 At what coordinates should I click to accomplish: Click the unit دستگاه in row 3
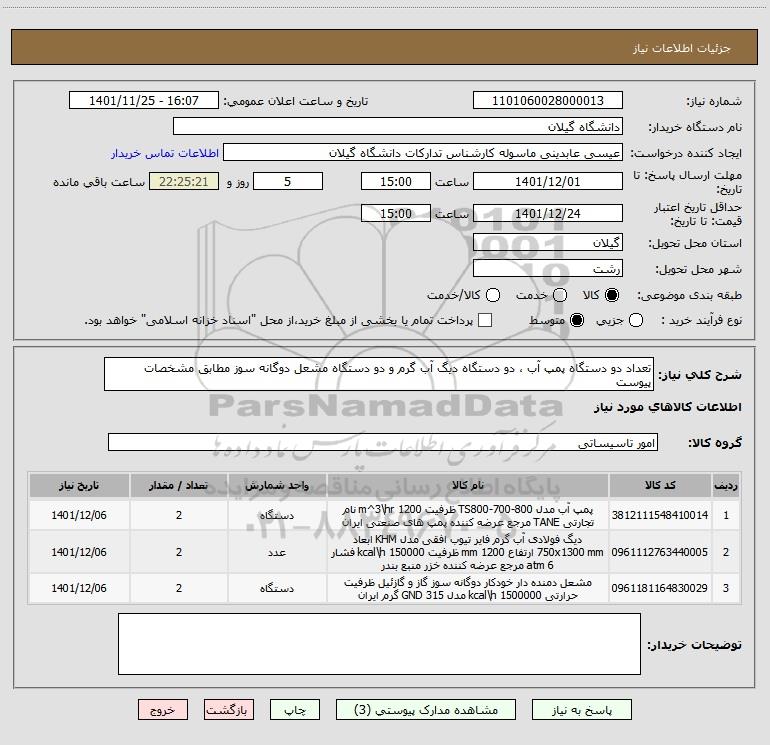pos(277,588)
